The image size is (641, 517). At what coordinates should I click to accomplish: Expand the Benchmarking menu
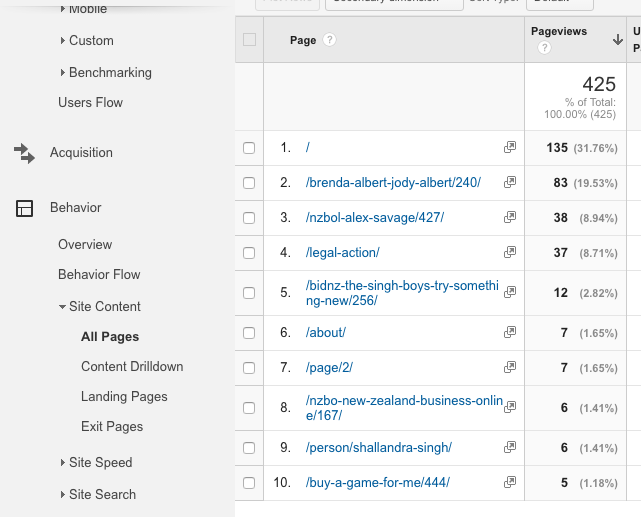click(110, 73)
